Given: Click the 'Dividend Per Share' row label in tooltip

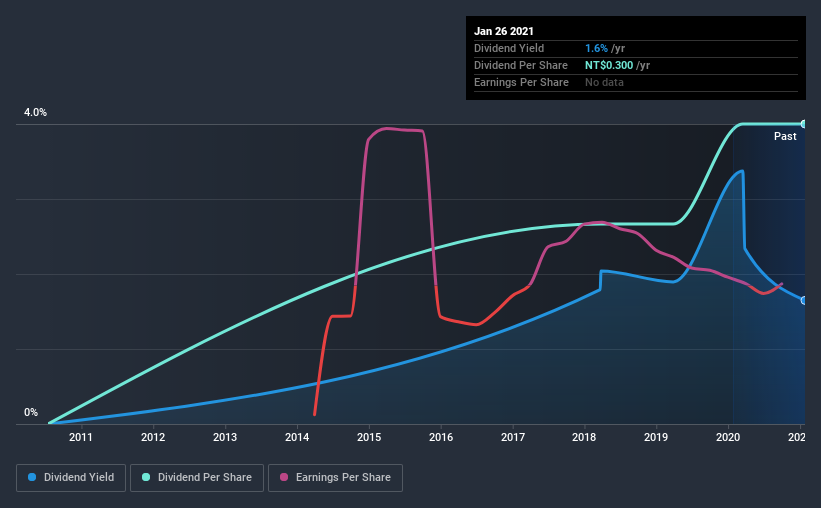Looking at the screenshot, I should click(520, 65).
